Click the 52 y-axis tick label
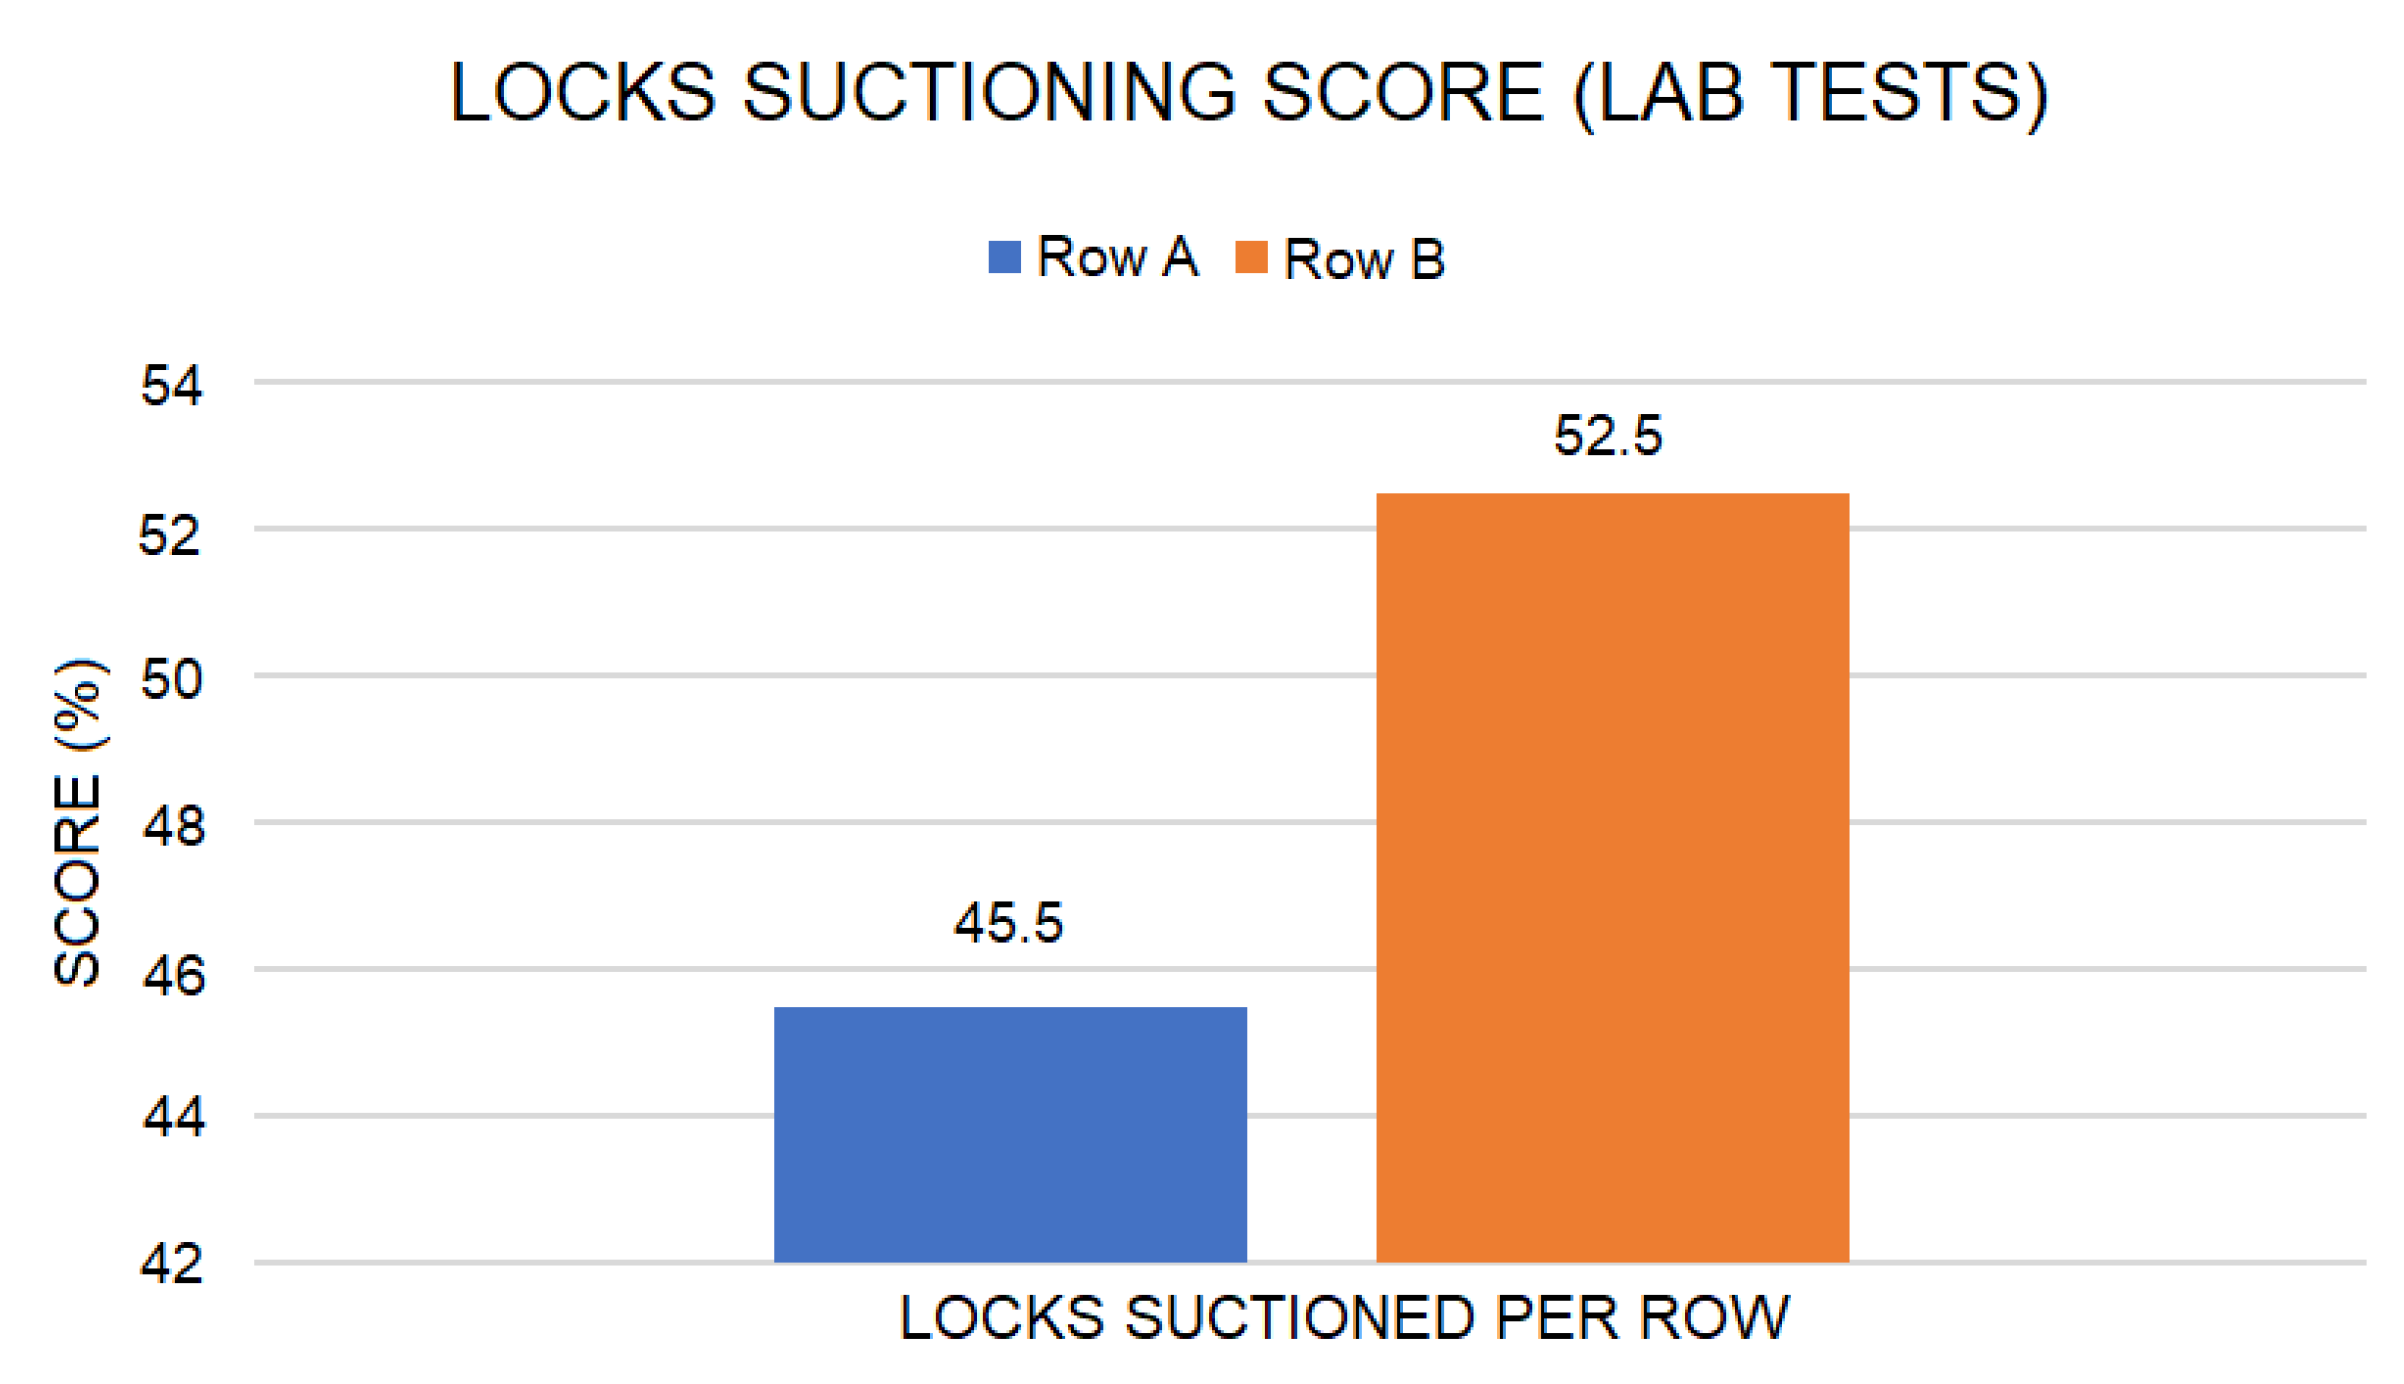The height and width of the screenshot is (1384, 2404). coord(170,535)
